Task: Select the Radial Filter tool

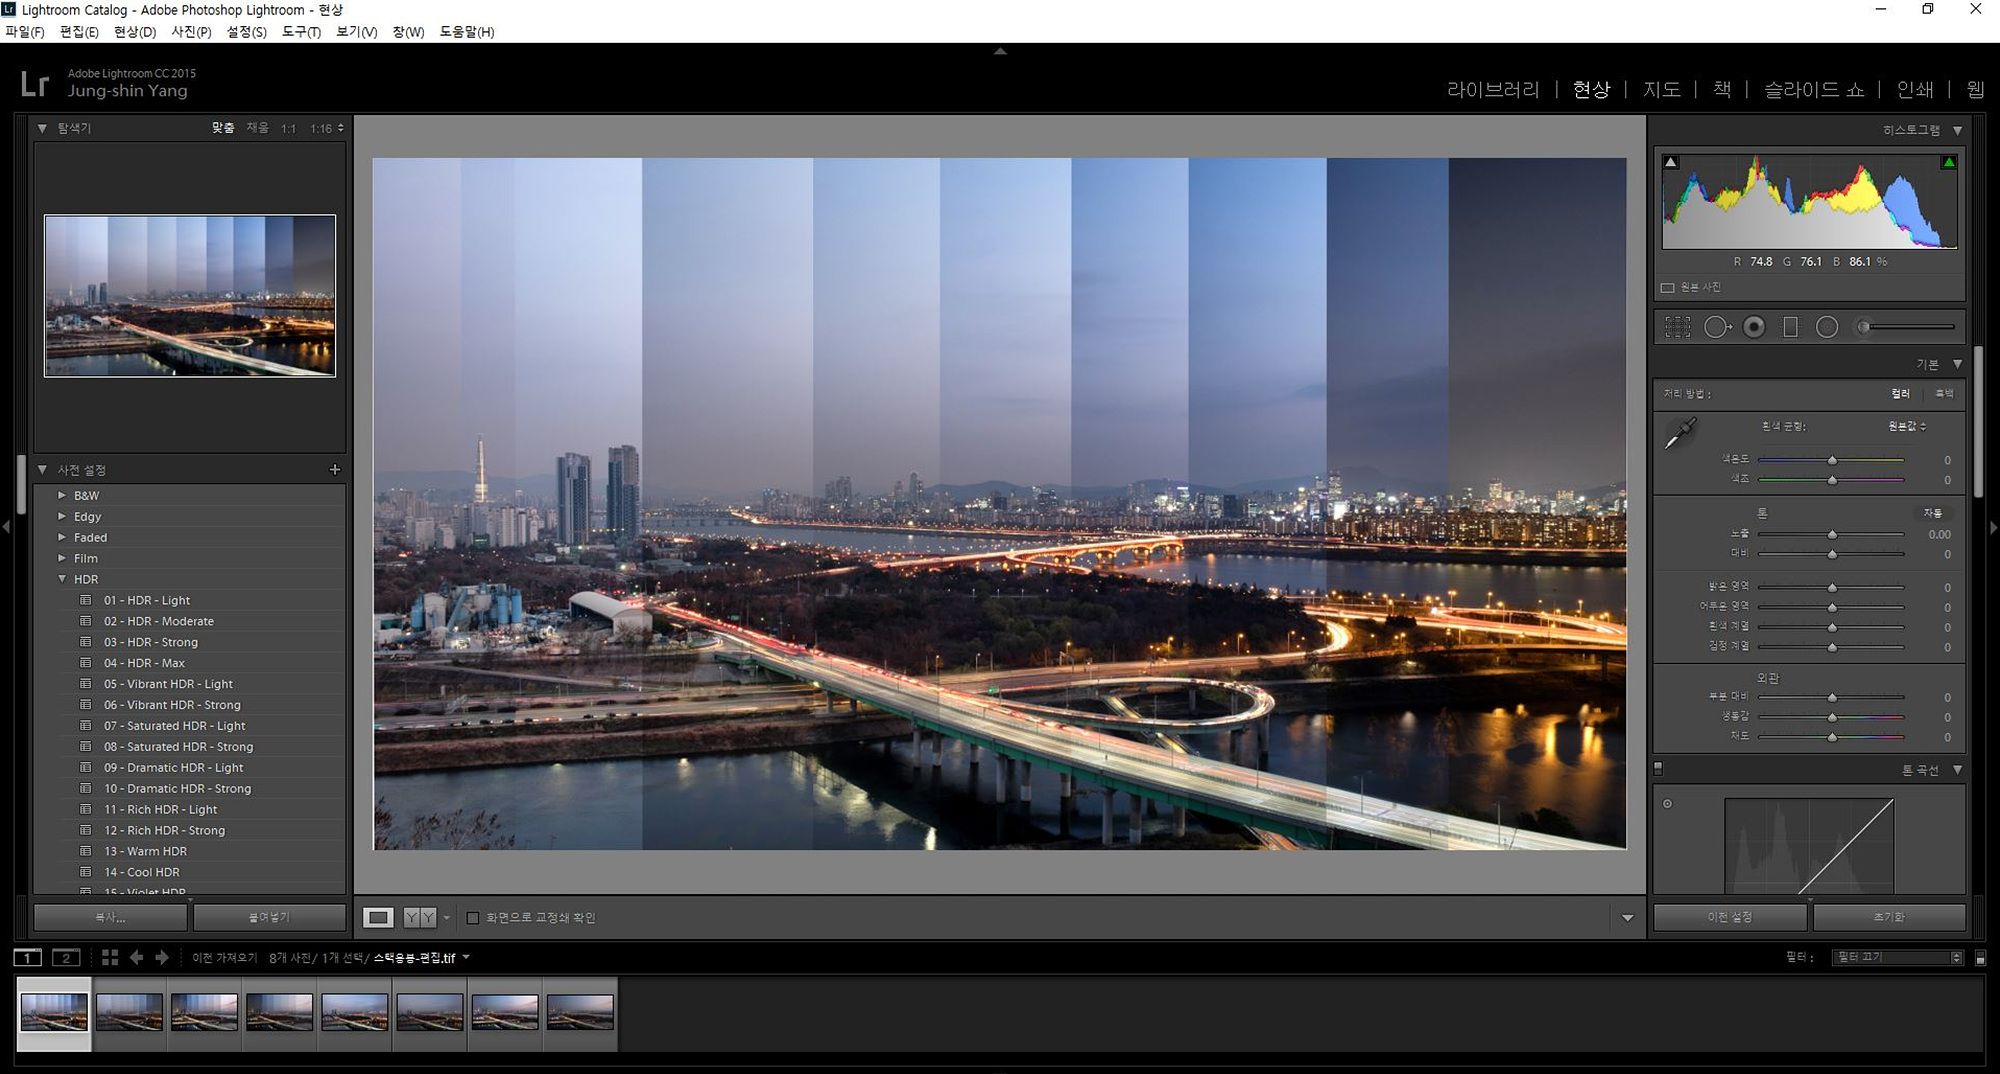Action: pyautogui.click(x=1826, y=327)
